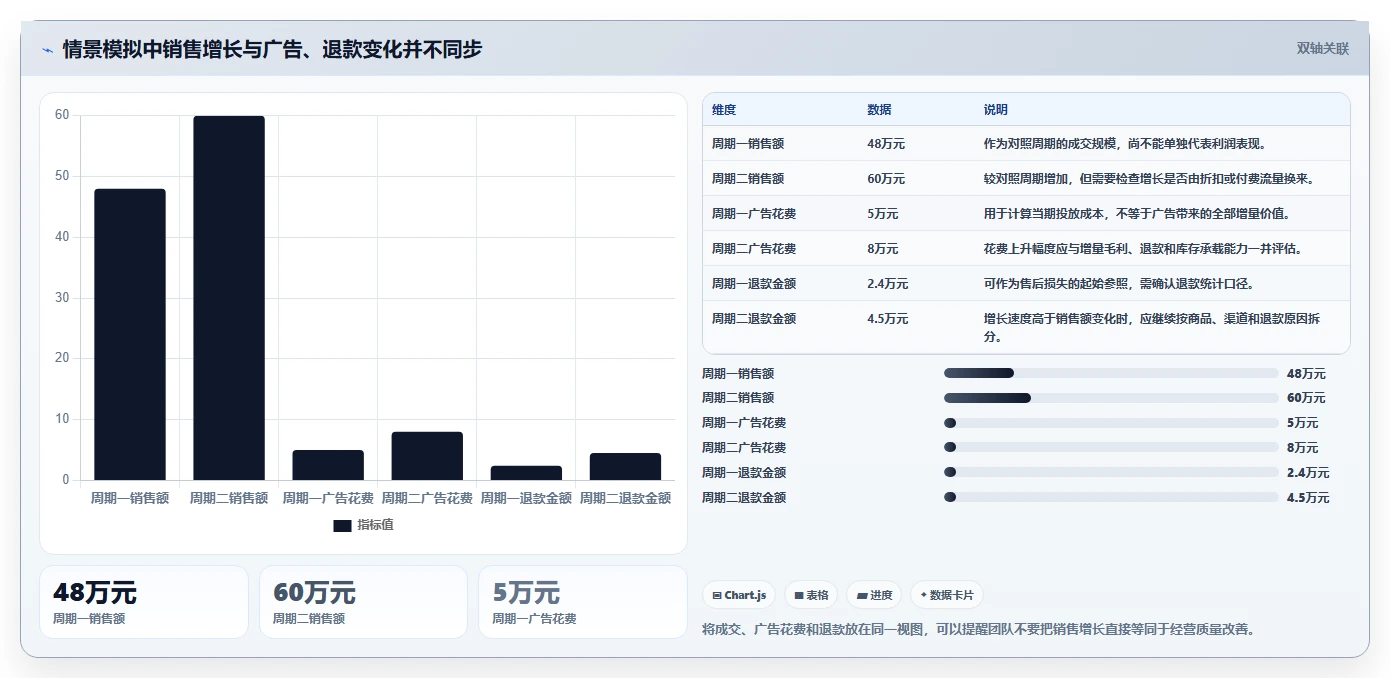
Task: Click 周期二广告花费 progress bar
Action: 1111,448
